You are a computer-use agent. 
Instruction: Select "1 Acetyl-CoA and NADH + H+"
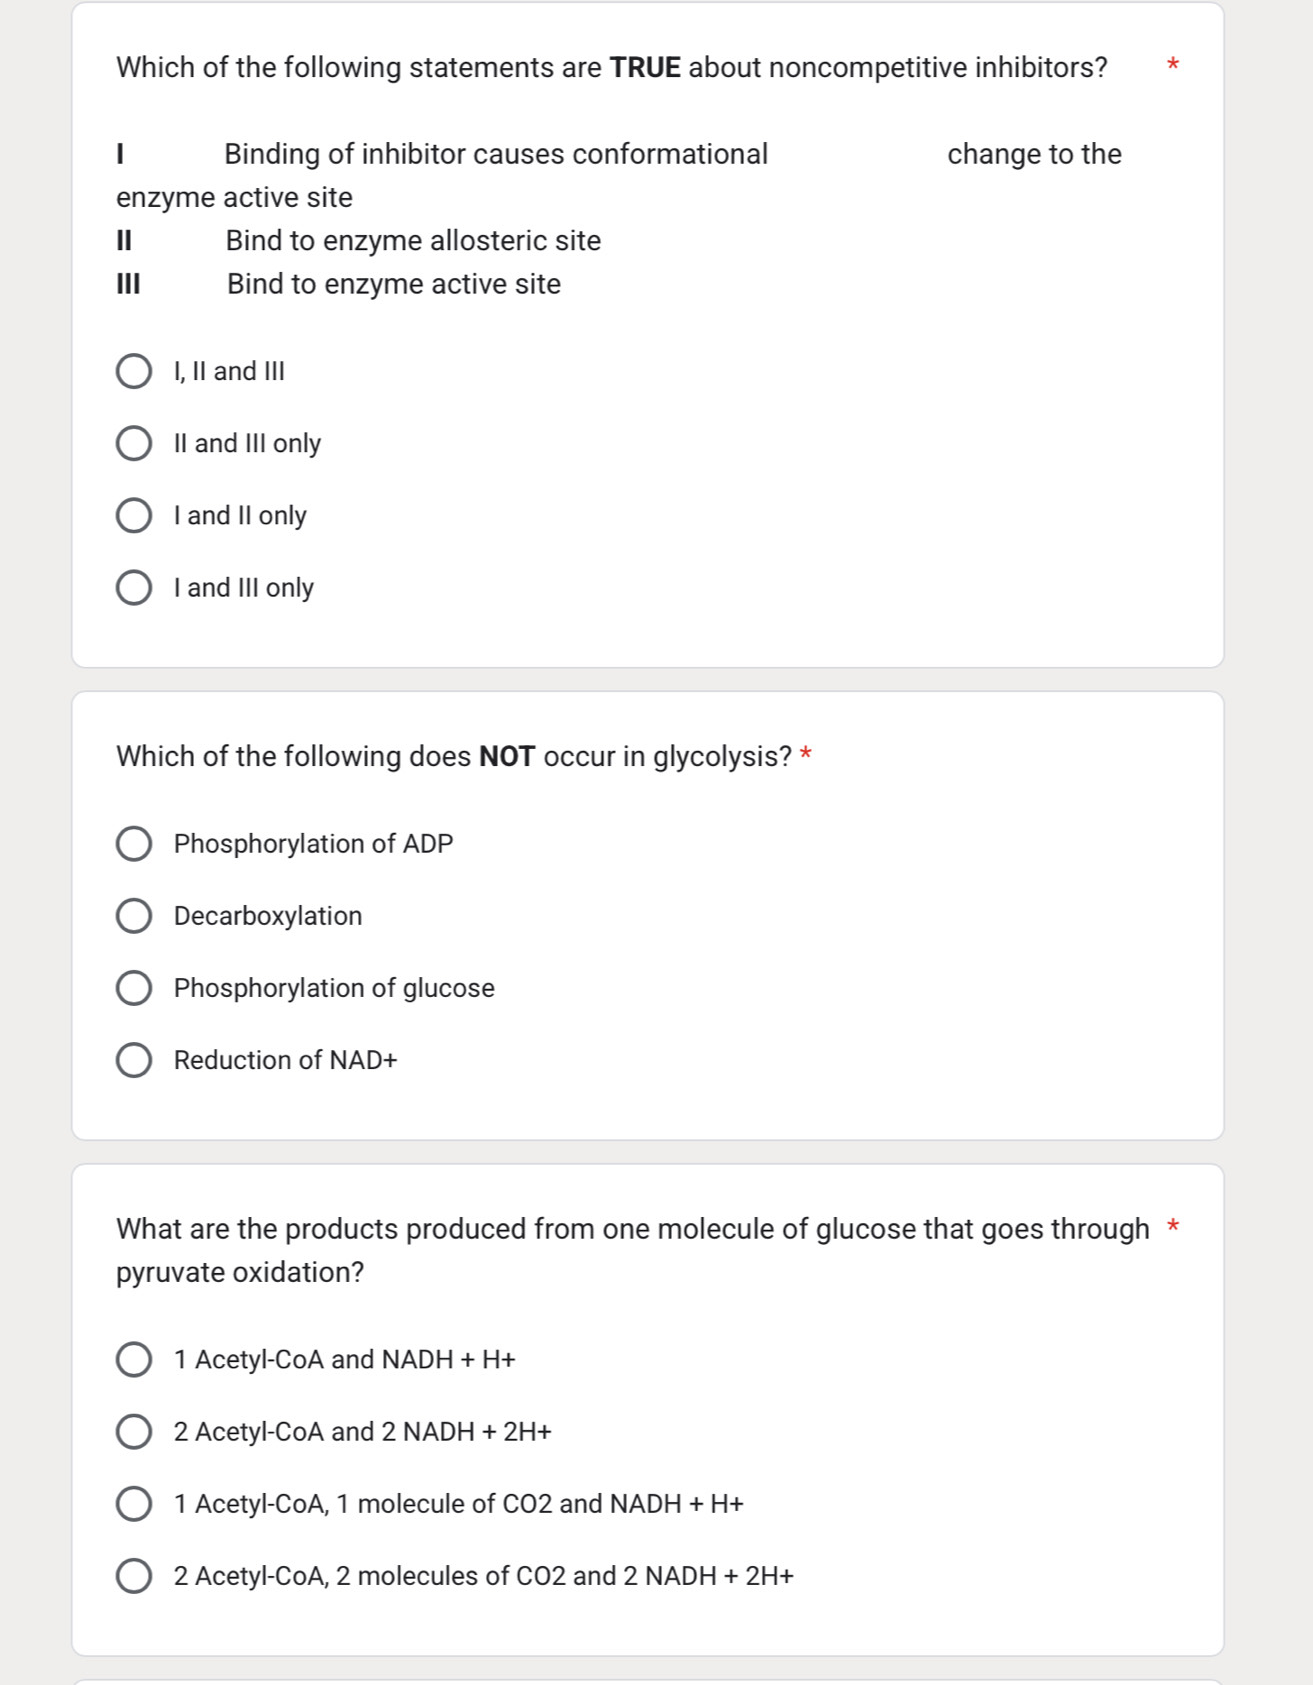coord(135,1358)
